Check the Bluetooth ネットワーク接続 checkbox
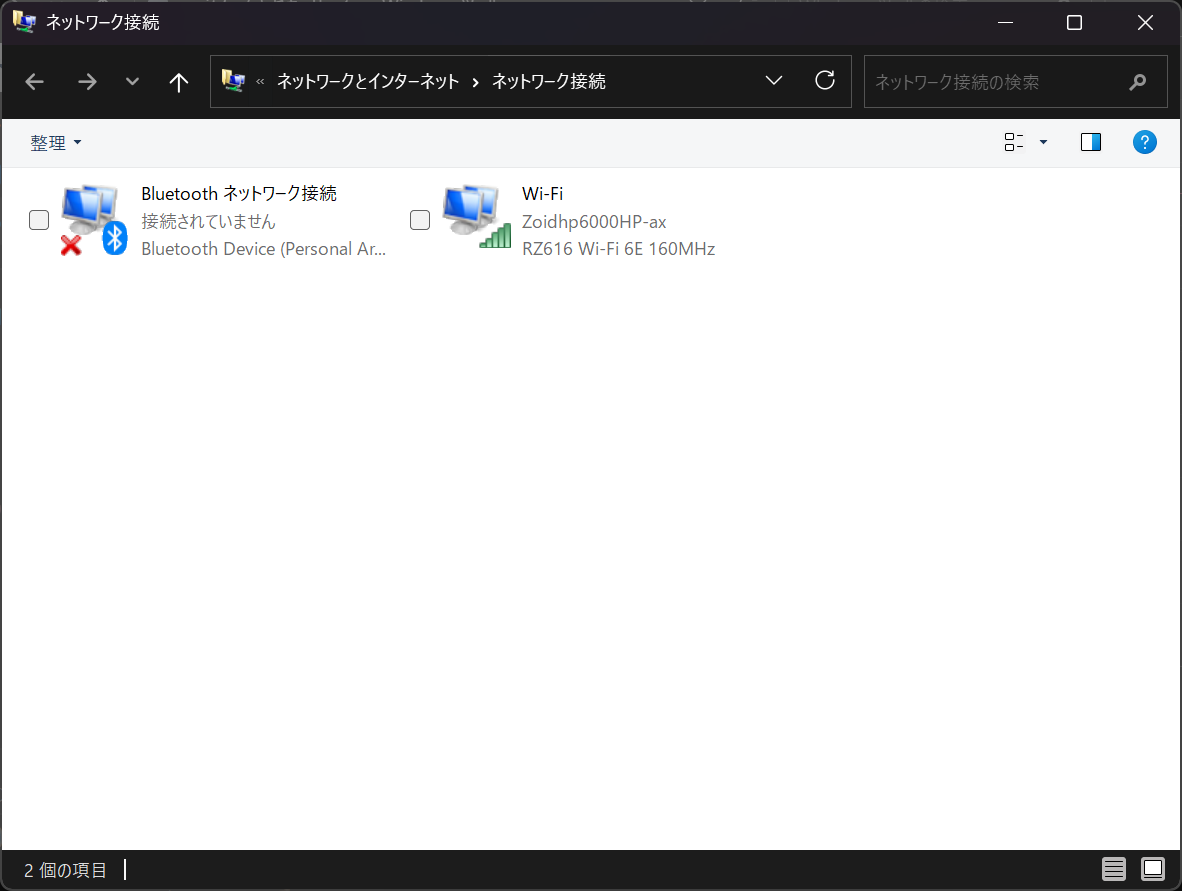Screen dimensions: 1182x891 [39, 220]
